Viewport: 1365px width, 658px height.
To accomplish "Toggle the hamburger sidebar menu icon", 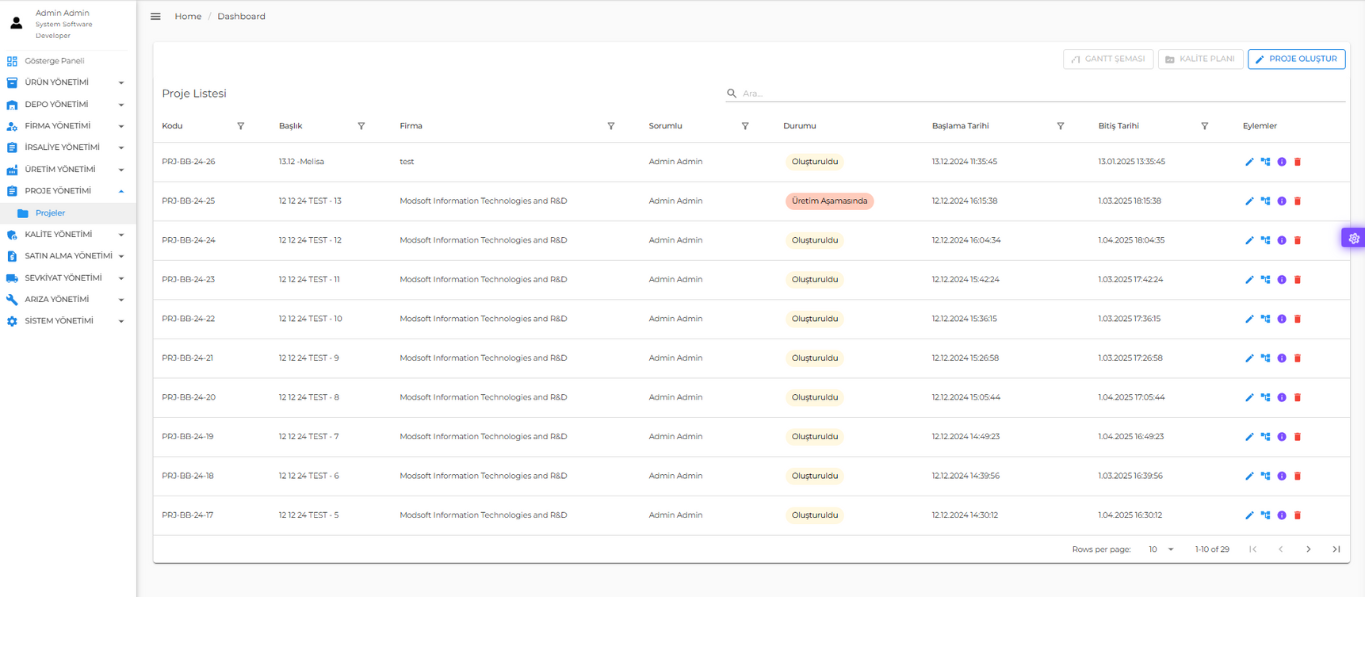I will 155,16.
